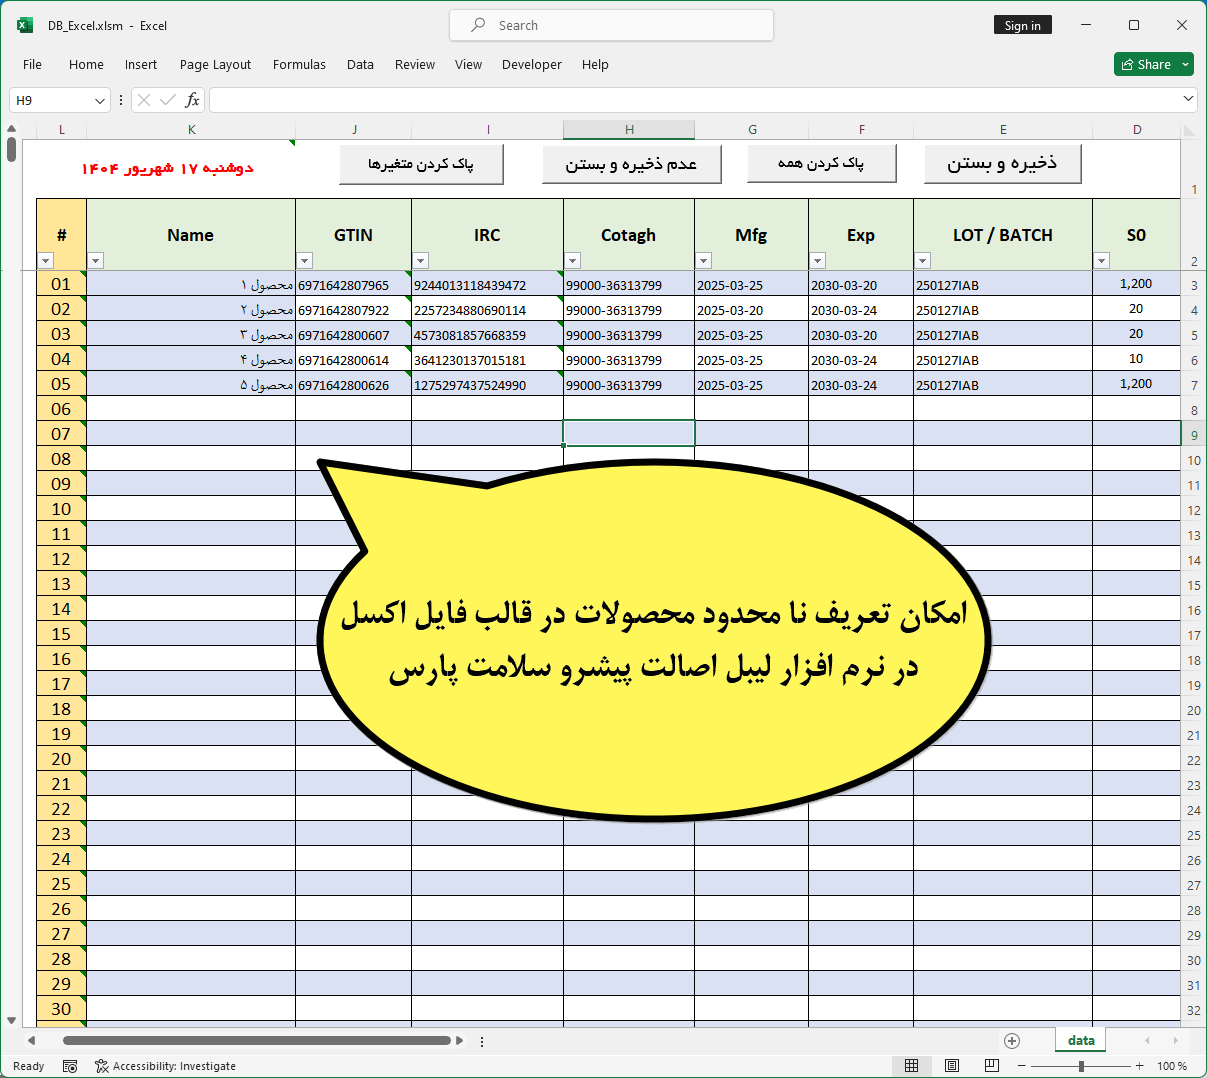Click the 'پاک کردن همه' clear all button
Viewport: 1207px width, 1078px height.
pyautogui.click(x=821, y=164)
